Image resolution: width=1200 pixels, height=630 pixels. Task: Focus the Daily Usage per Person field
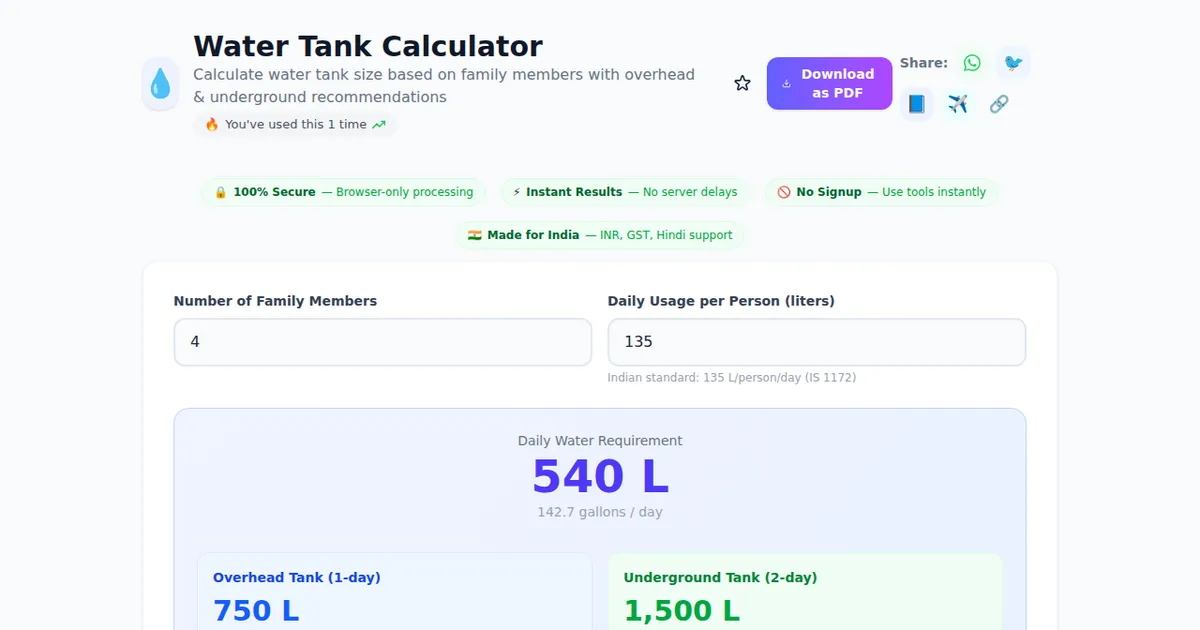click(816, 342)
